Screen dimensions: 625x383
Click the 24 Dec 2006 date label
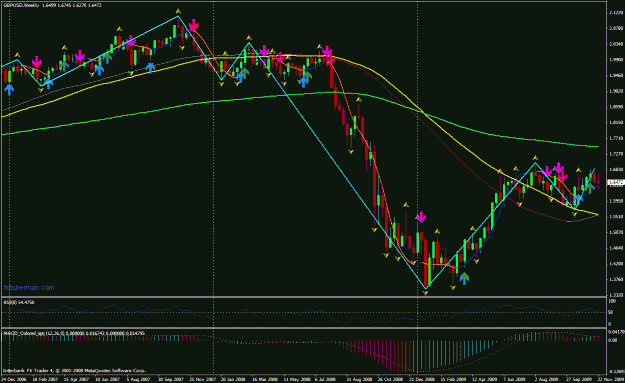(x=14, y=379)
